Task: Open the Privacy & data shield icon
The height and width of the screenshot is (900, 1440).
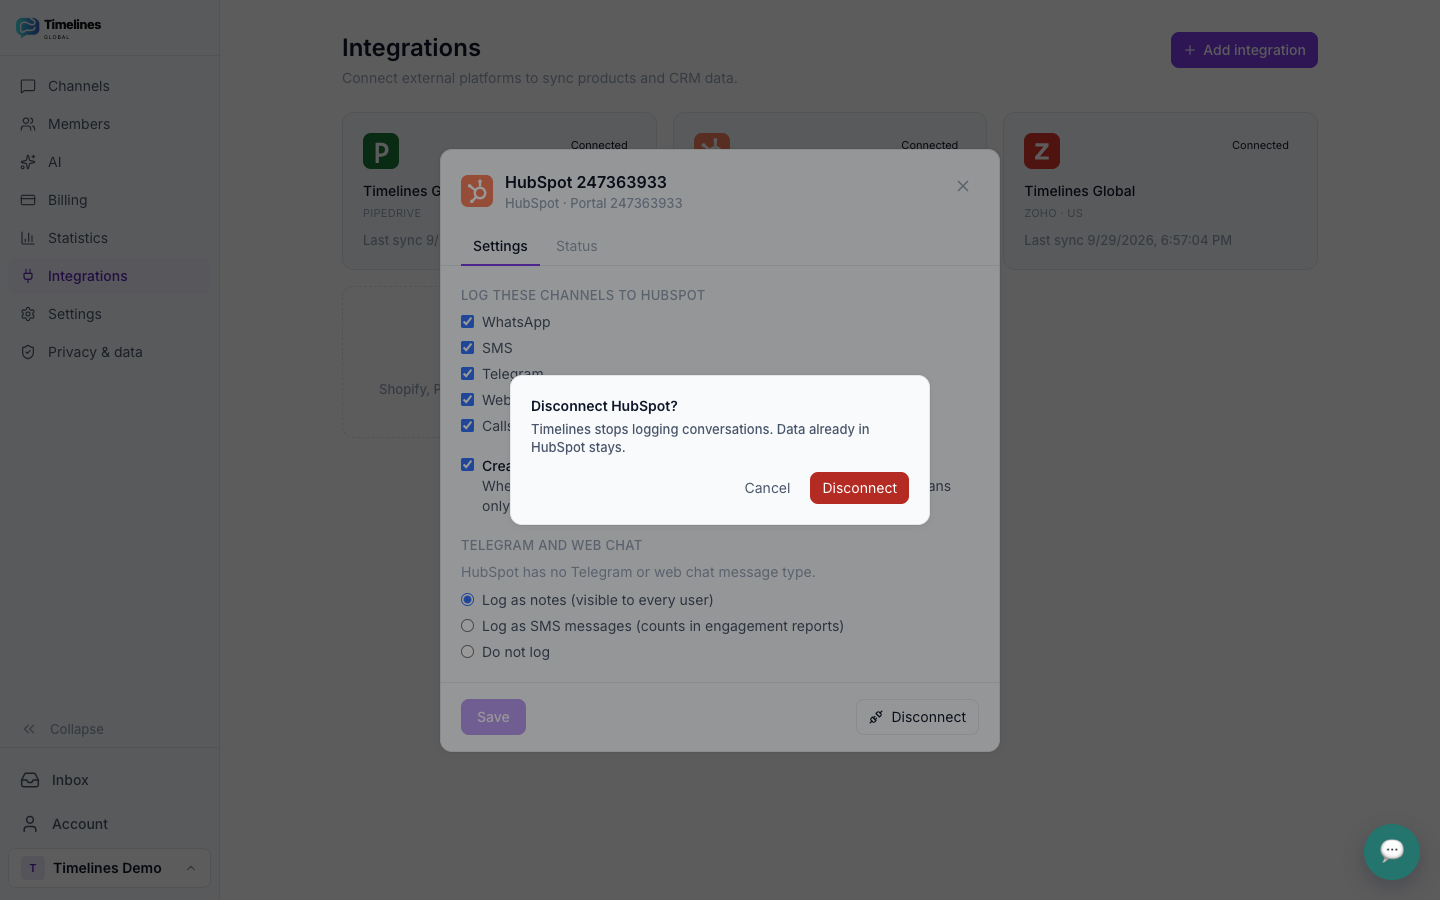Action: pos(28,352)
